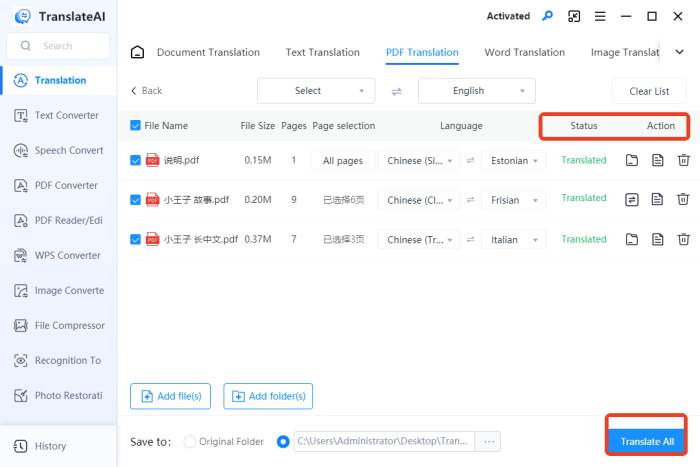Open WPS Converter in sidebar
700x467 pixels.
point(58,255)
